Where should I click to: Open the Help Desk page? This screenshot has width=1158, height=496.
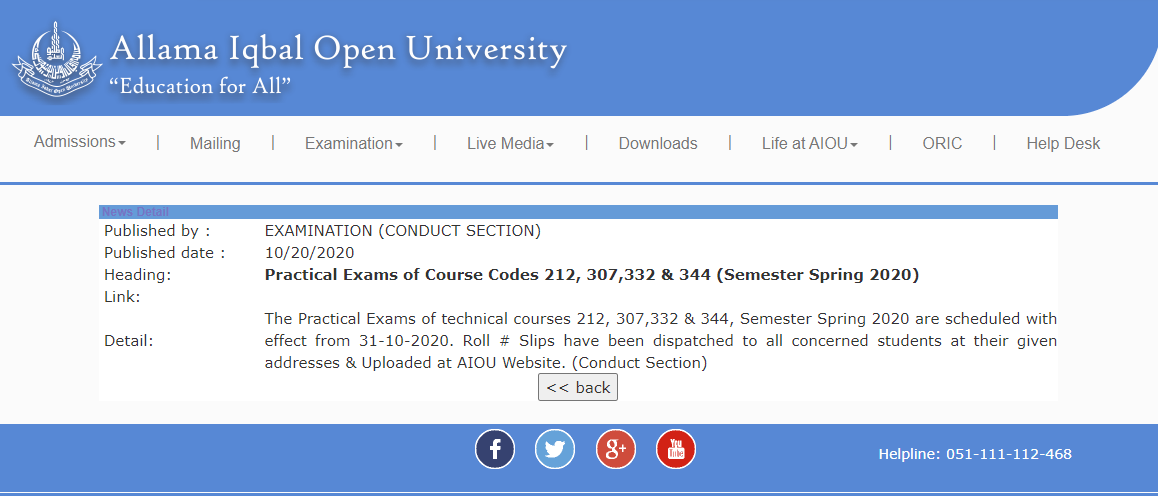click(1063, 144)
